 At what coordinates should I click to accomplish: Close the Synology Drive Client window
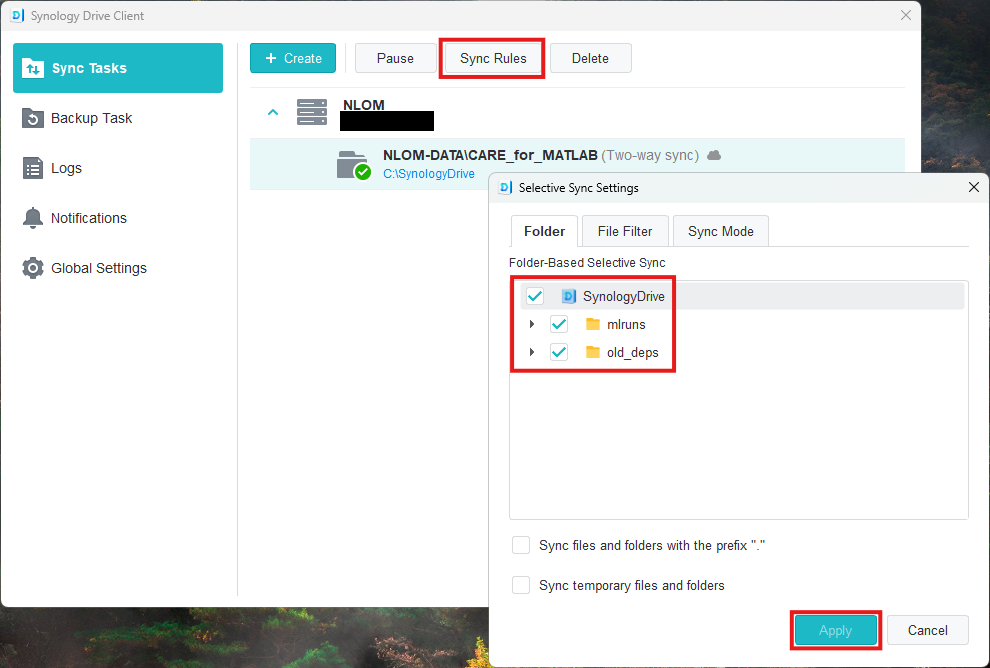905,15
